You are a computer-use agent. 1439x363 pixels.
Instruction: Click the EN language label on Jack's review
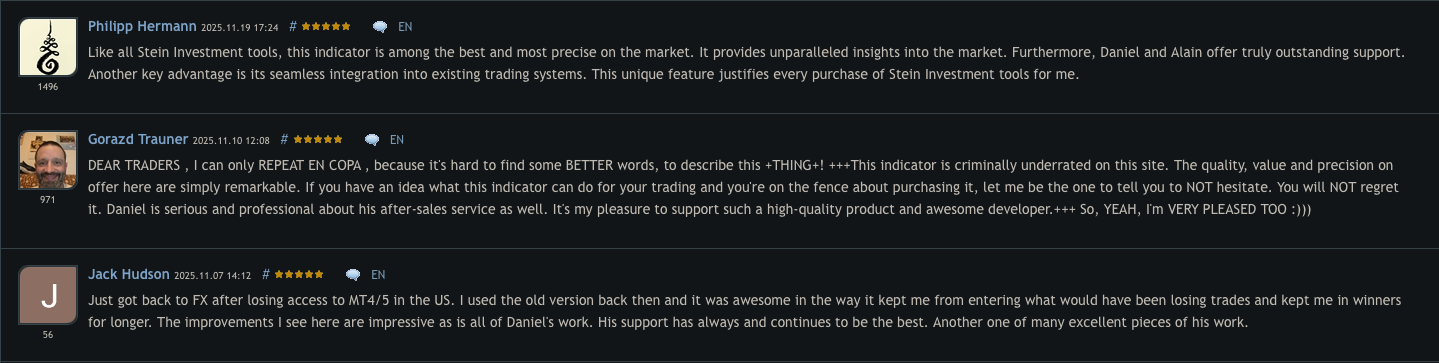tap(378, 274)
